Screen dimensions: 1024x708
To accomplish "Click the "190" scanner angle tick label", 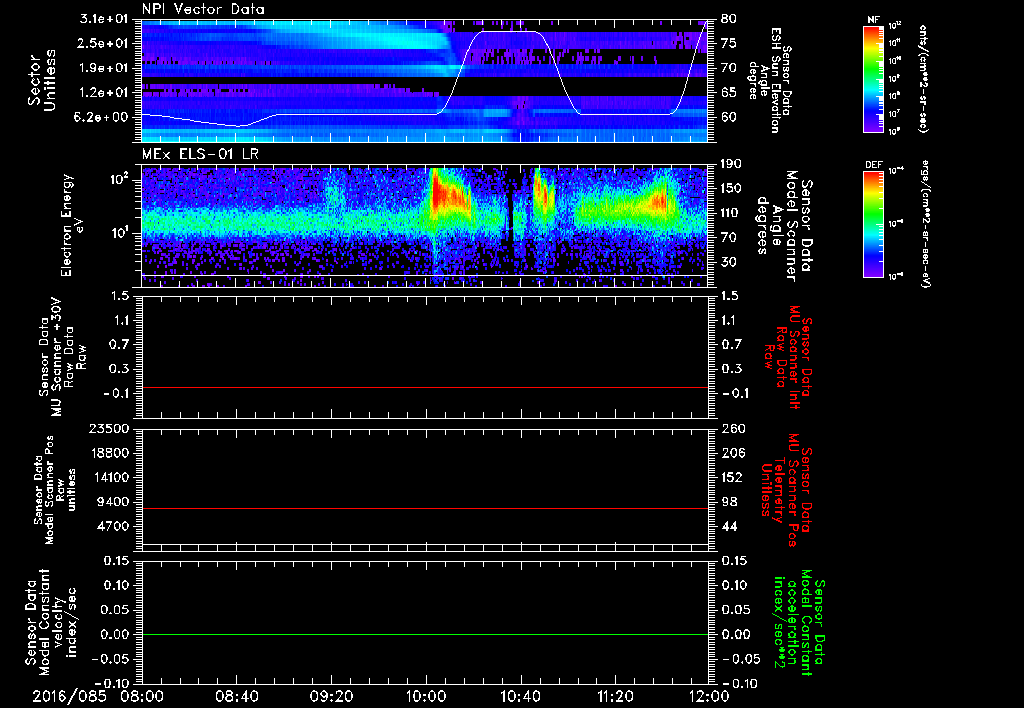I will (x=733, y=164).
